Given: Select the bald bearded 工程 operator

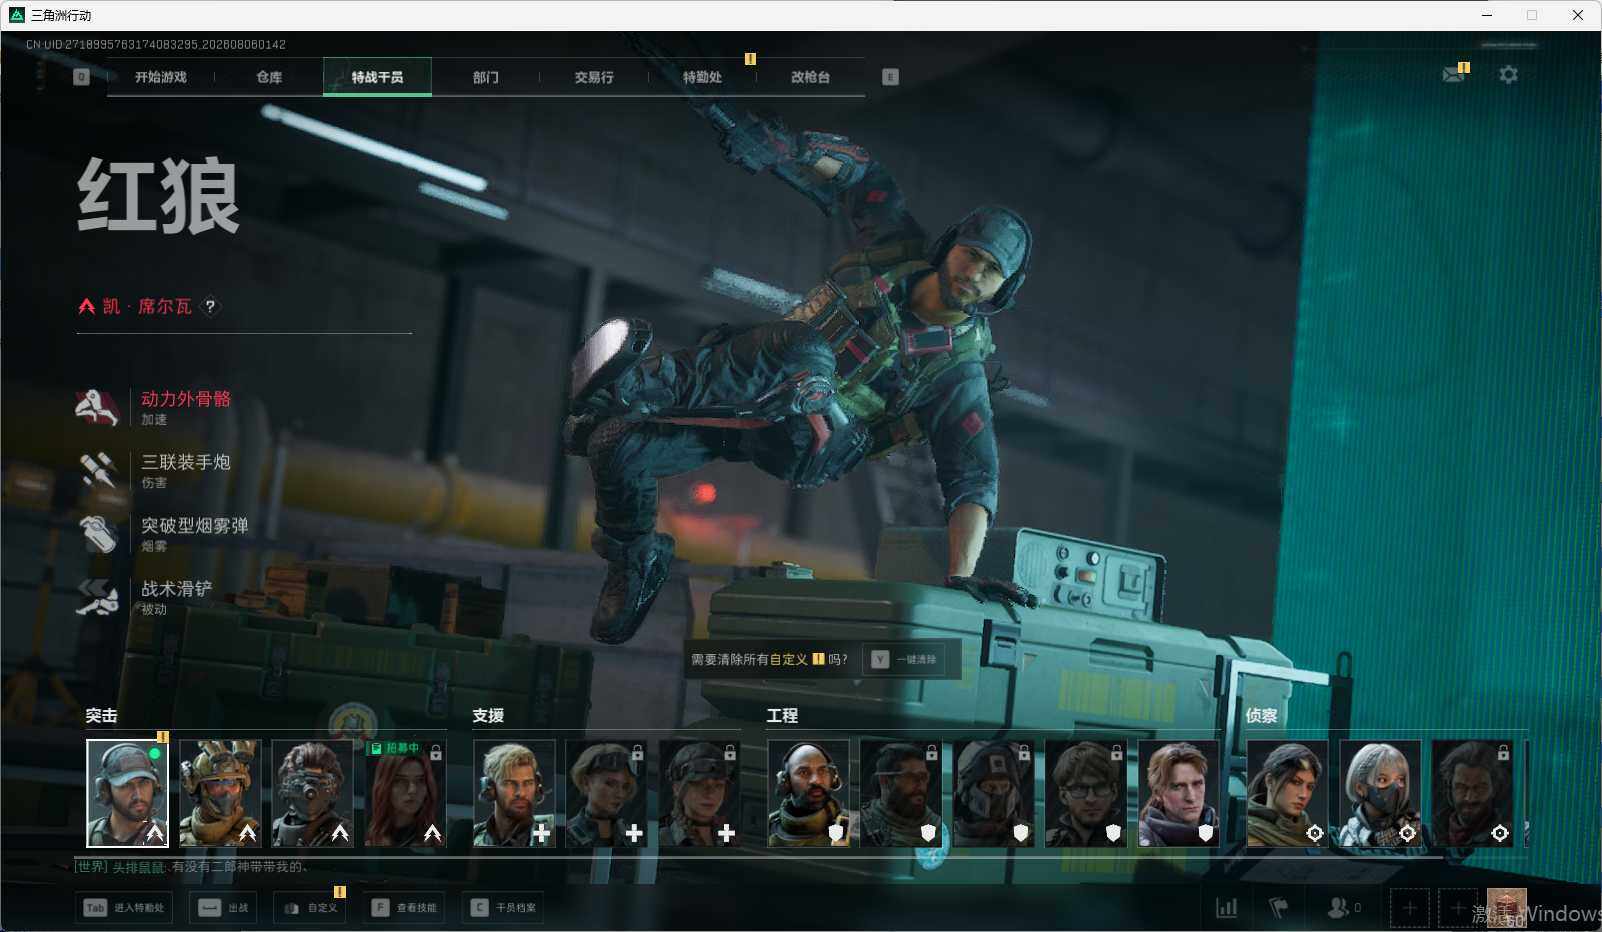Looking at the screenshot, I should 808,793.
